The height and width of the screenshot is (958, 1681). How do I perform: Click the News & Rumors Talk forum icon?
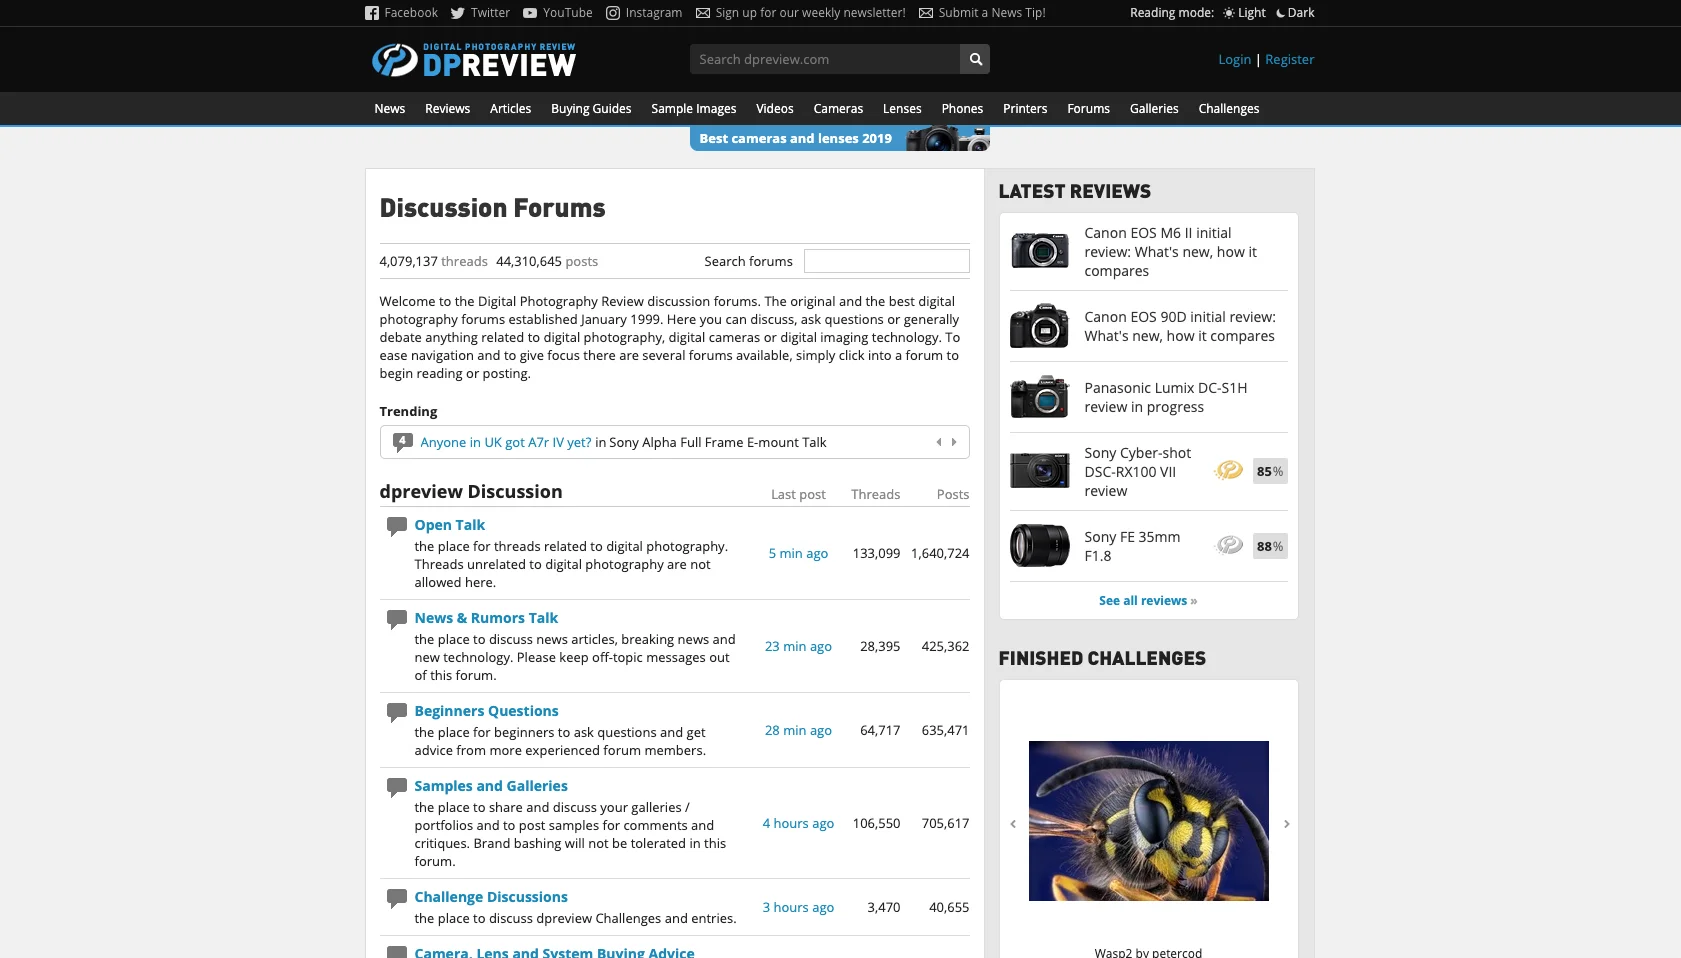click(396, 619)
